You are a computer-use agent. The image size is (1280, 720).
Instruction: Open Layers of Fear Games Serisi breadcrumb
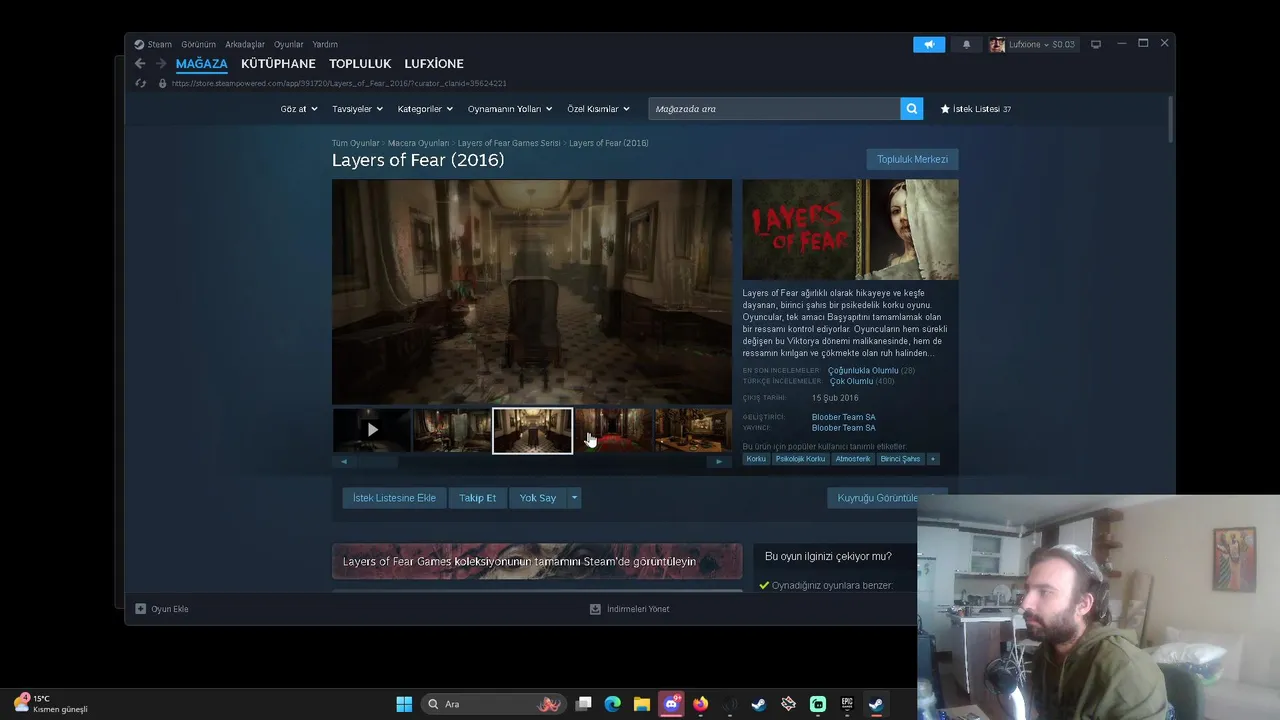point(509,143)
